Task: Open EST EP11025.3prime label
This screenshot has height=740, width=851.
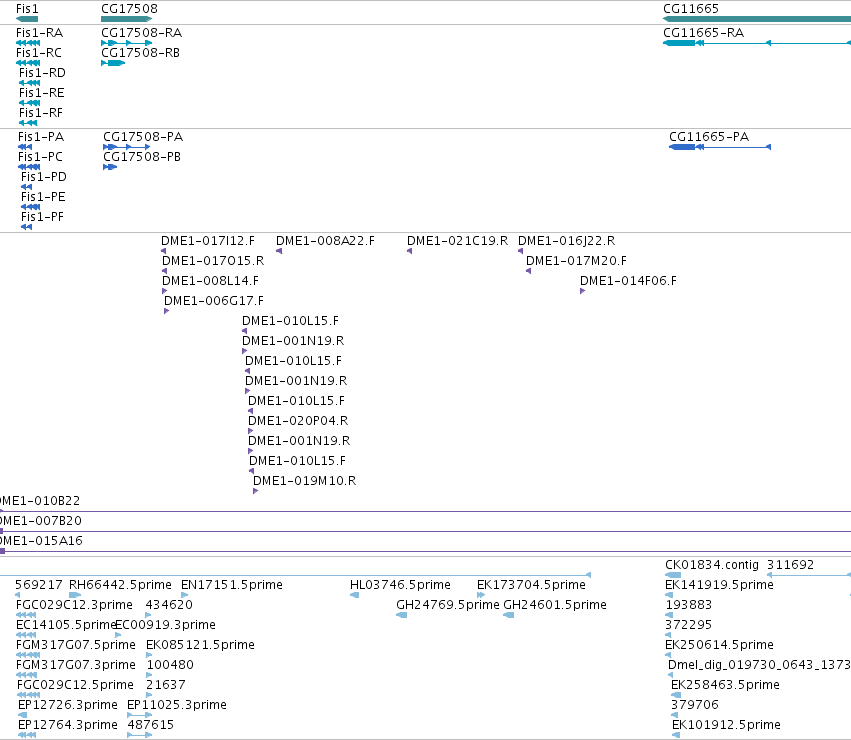Action: [176, 706]
